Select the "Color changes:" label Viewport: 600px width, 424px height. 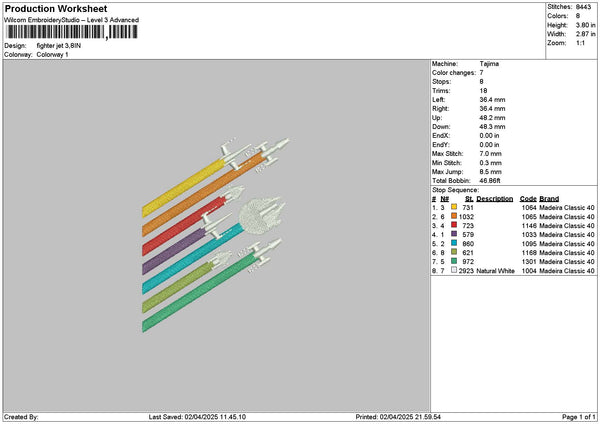[x=454, y=73]
